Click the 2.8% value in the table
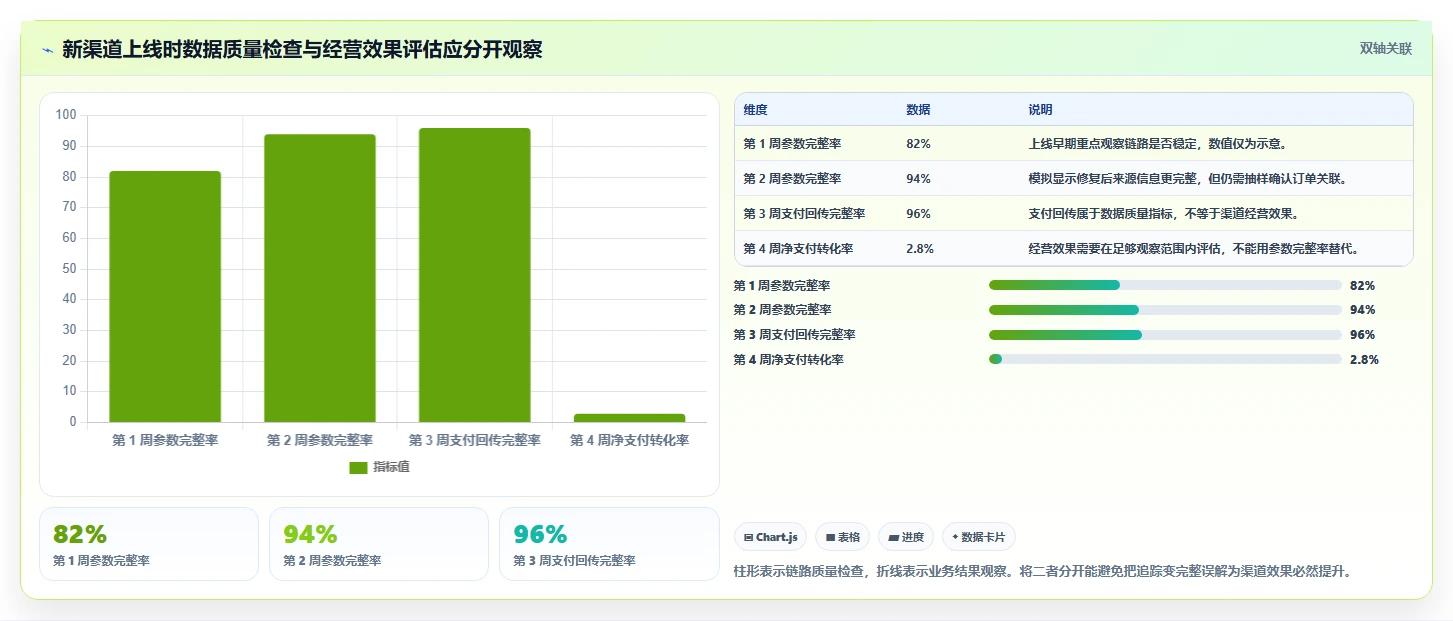 (920, 249)
